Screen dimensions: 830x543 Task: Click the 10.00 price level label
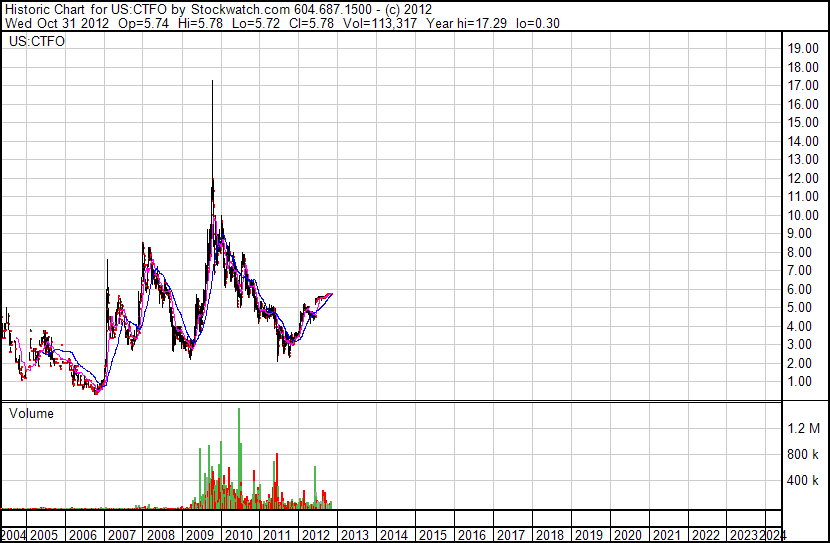(804, 215)
